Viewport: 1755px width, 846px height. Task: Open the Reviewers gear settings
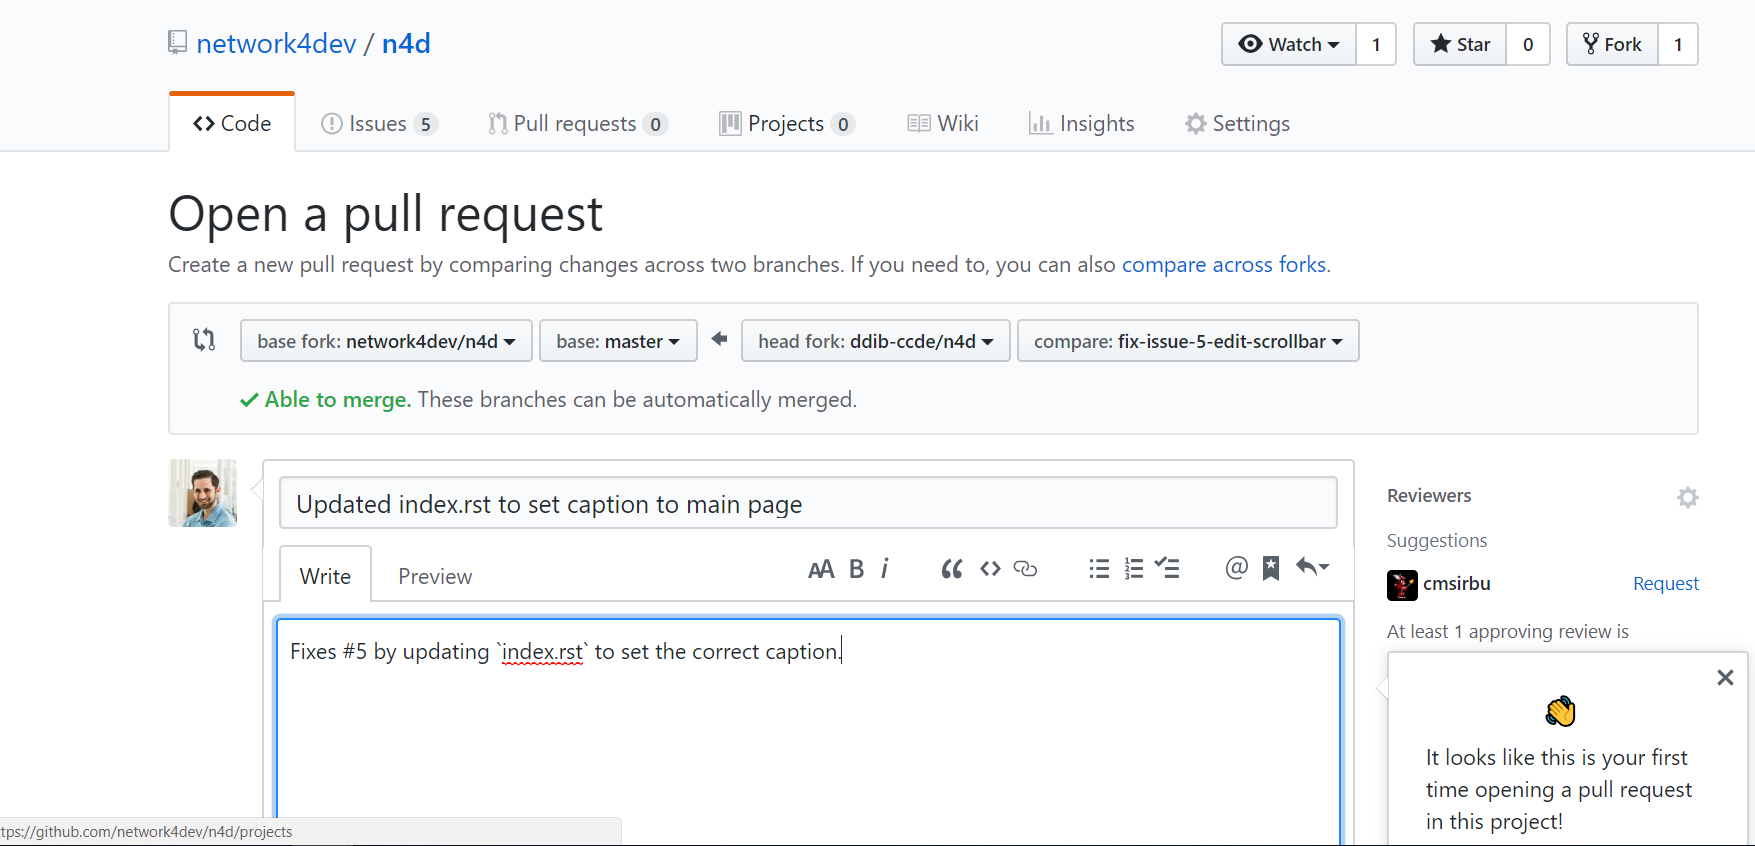coord(1688,497)
